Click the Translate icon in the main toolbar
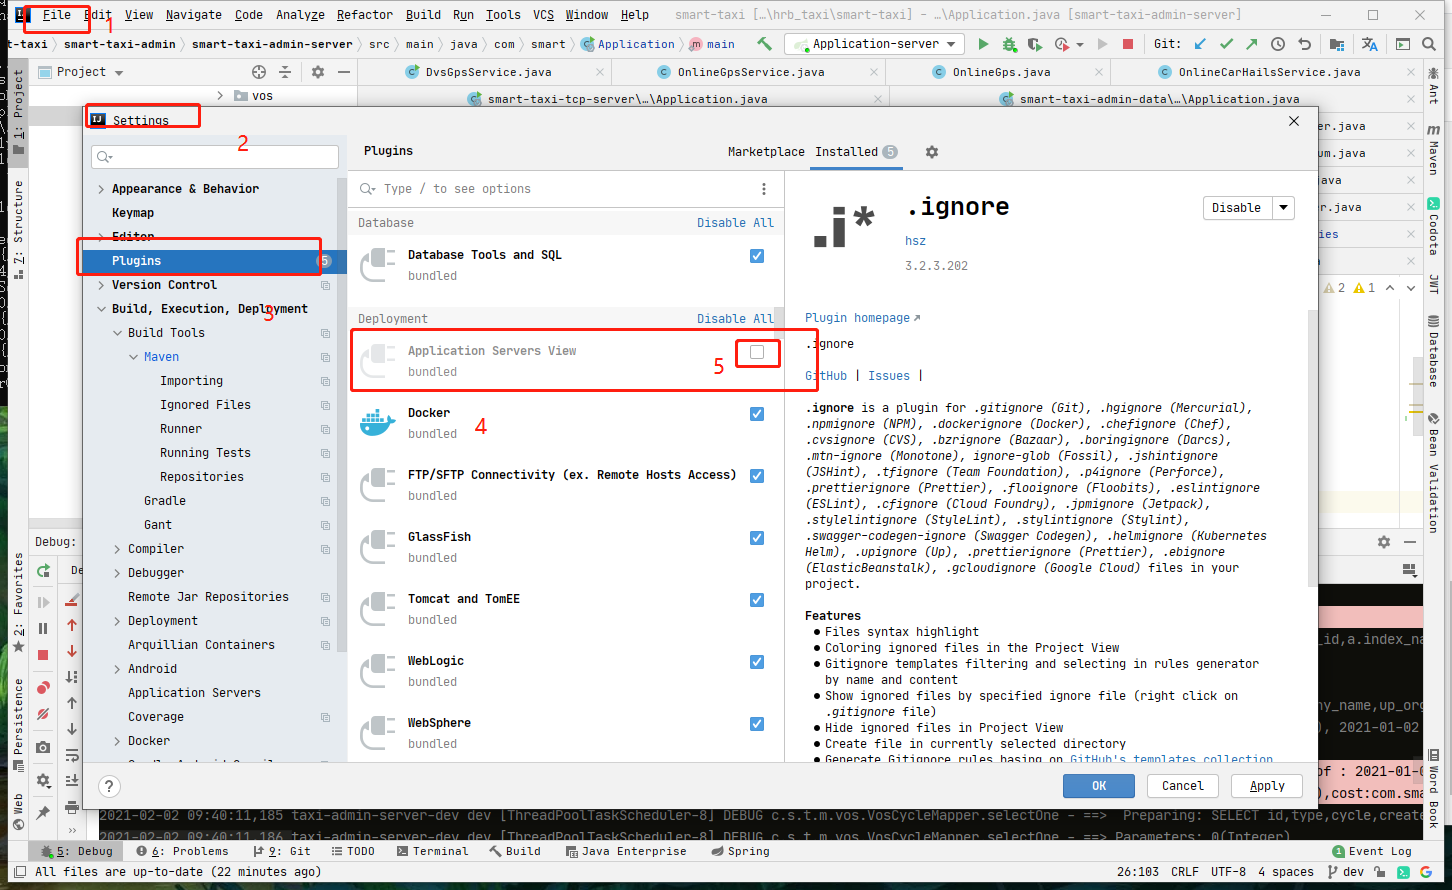The height and width of the screenshot is (890, 1452). click(x=1369, y=44)
